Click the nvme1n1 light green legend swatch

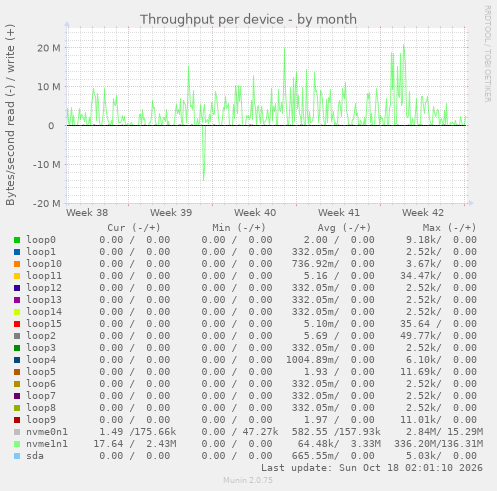pos(17,444)
